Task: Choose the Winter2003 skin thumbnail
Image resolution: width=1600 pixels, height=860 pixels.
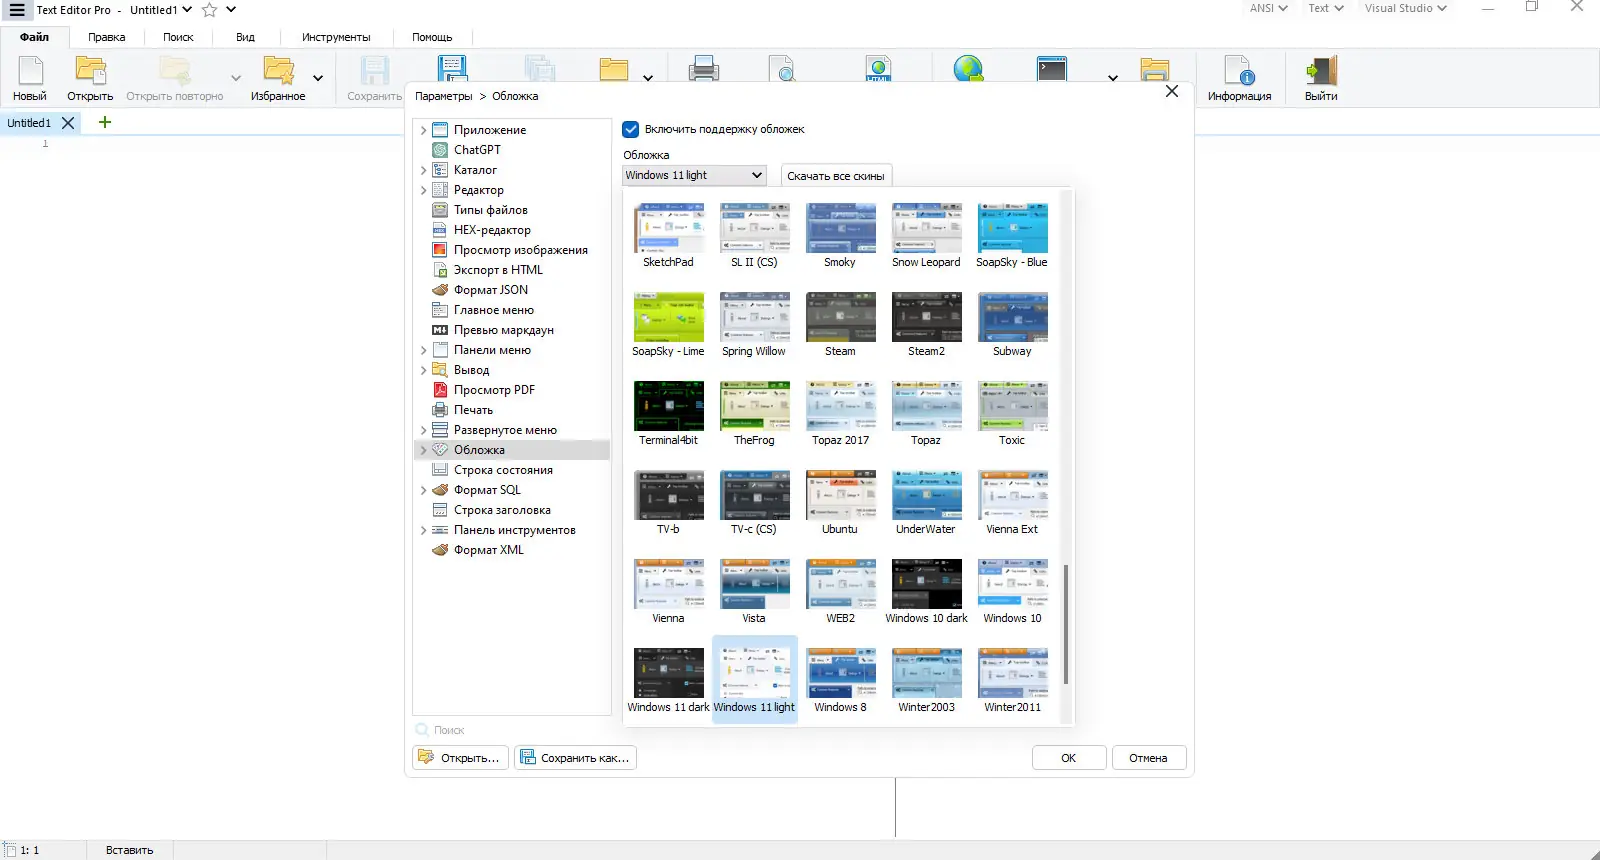Action: [x=926, y=680]
